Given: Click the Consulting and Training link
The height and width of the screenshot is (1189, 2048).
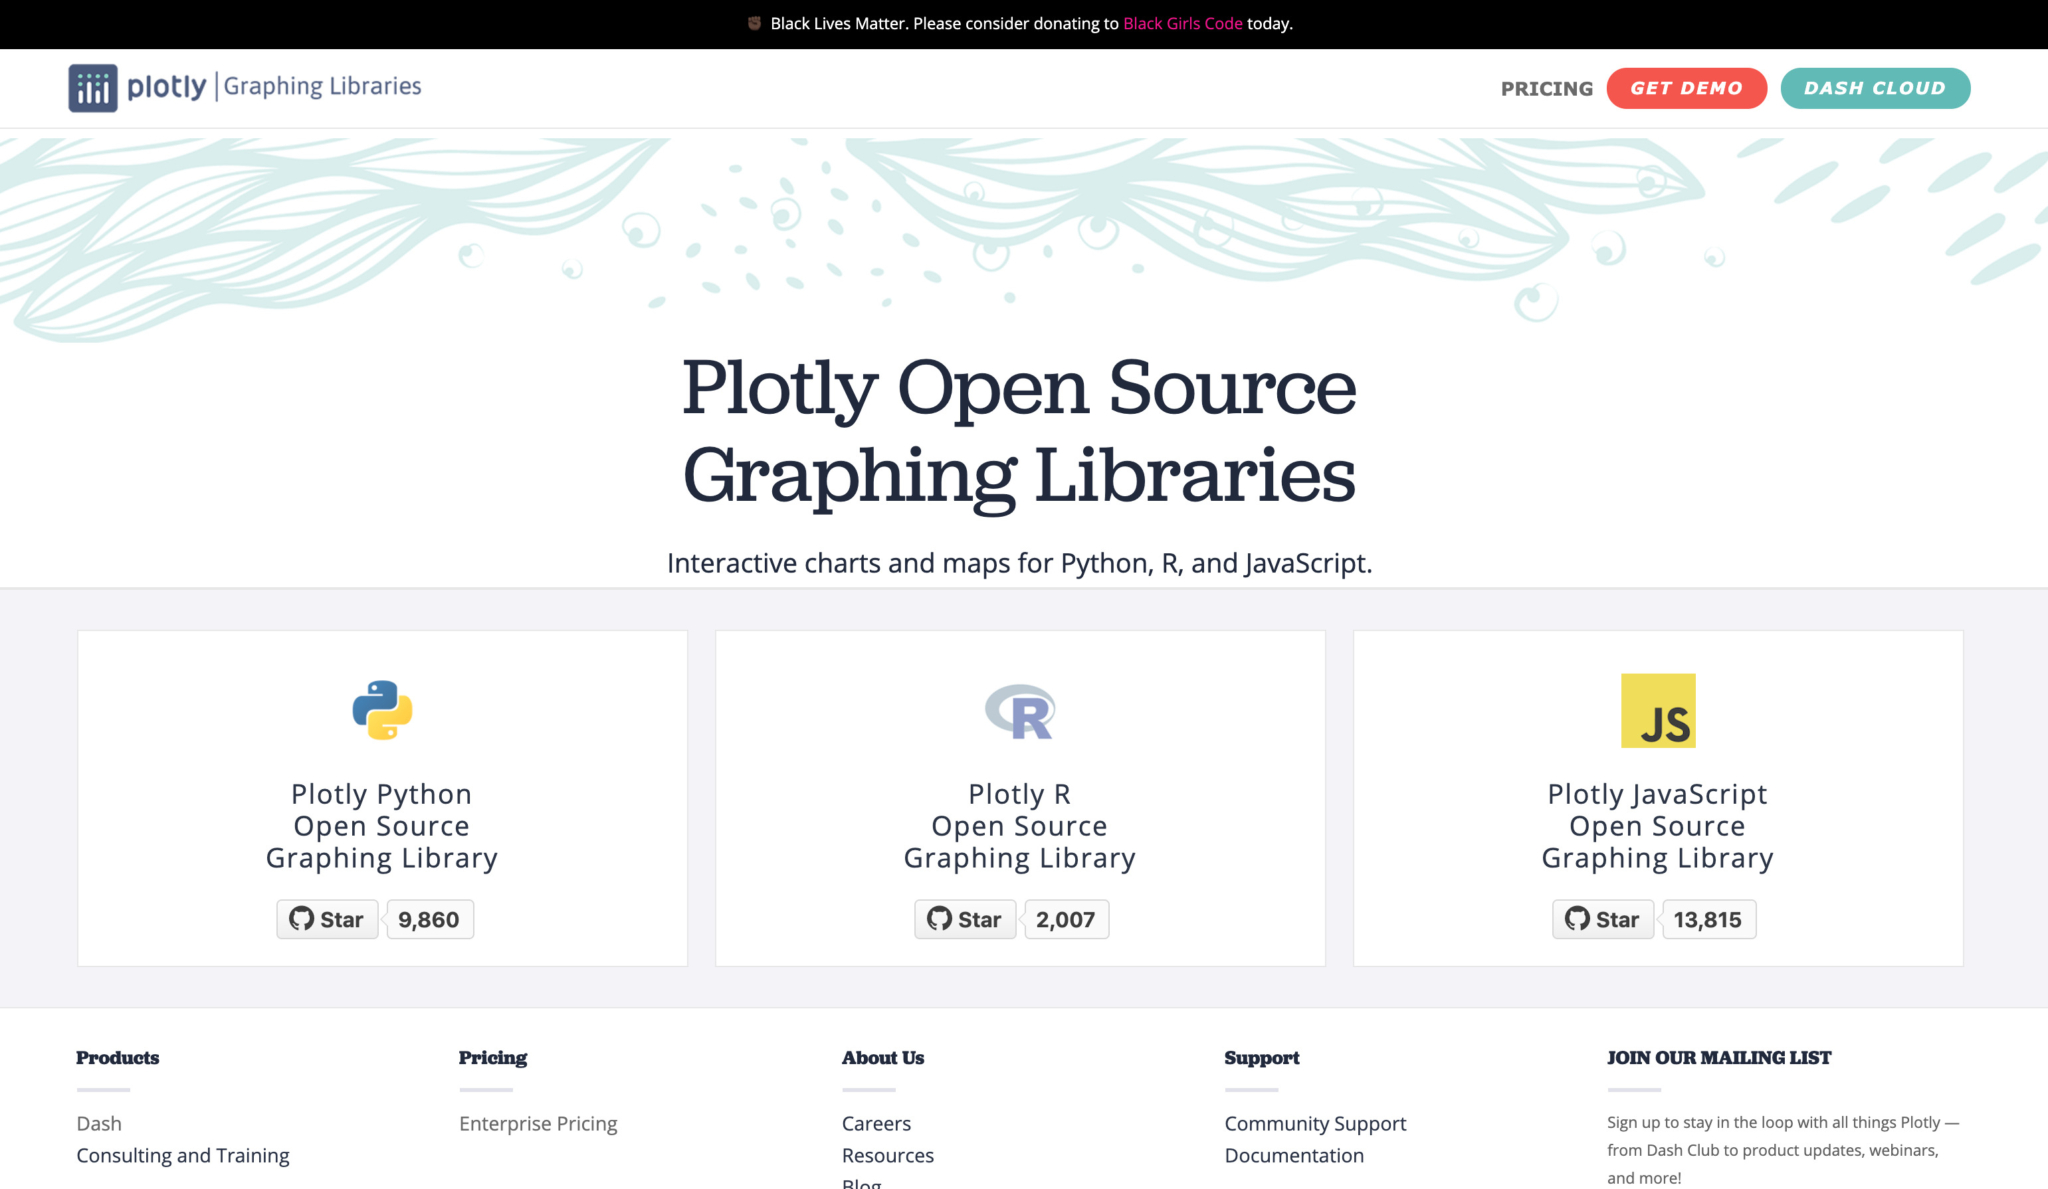Looking at the screenshot, I should pyautogui.click(x=183, y=1155).
